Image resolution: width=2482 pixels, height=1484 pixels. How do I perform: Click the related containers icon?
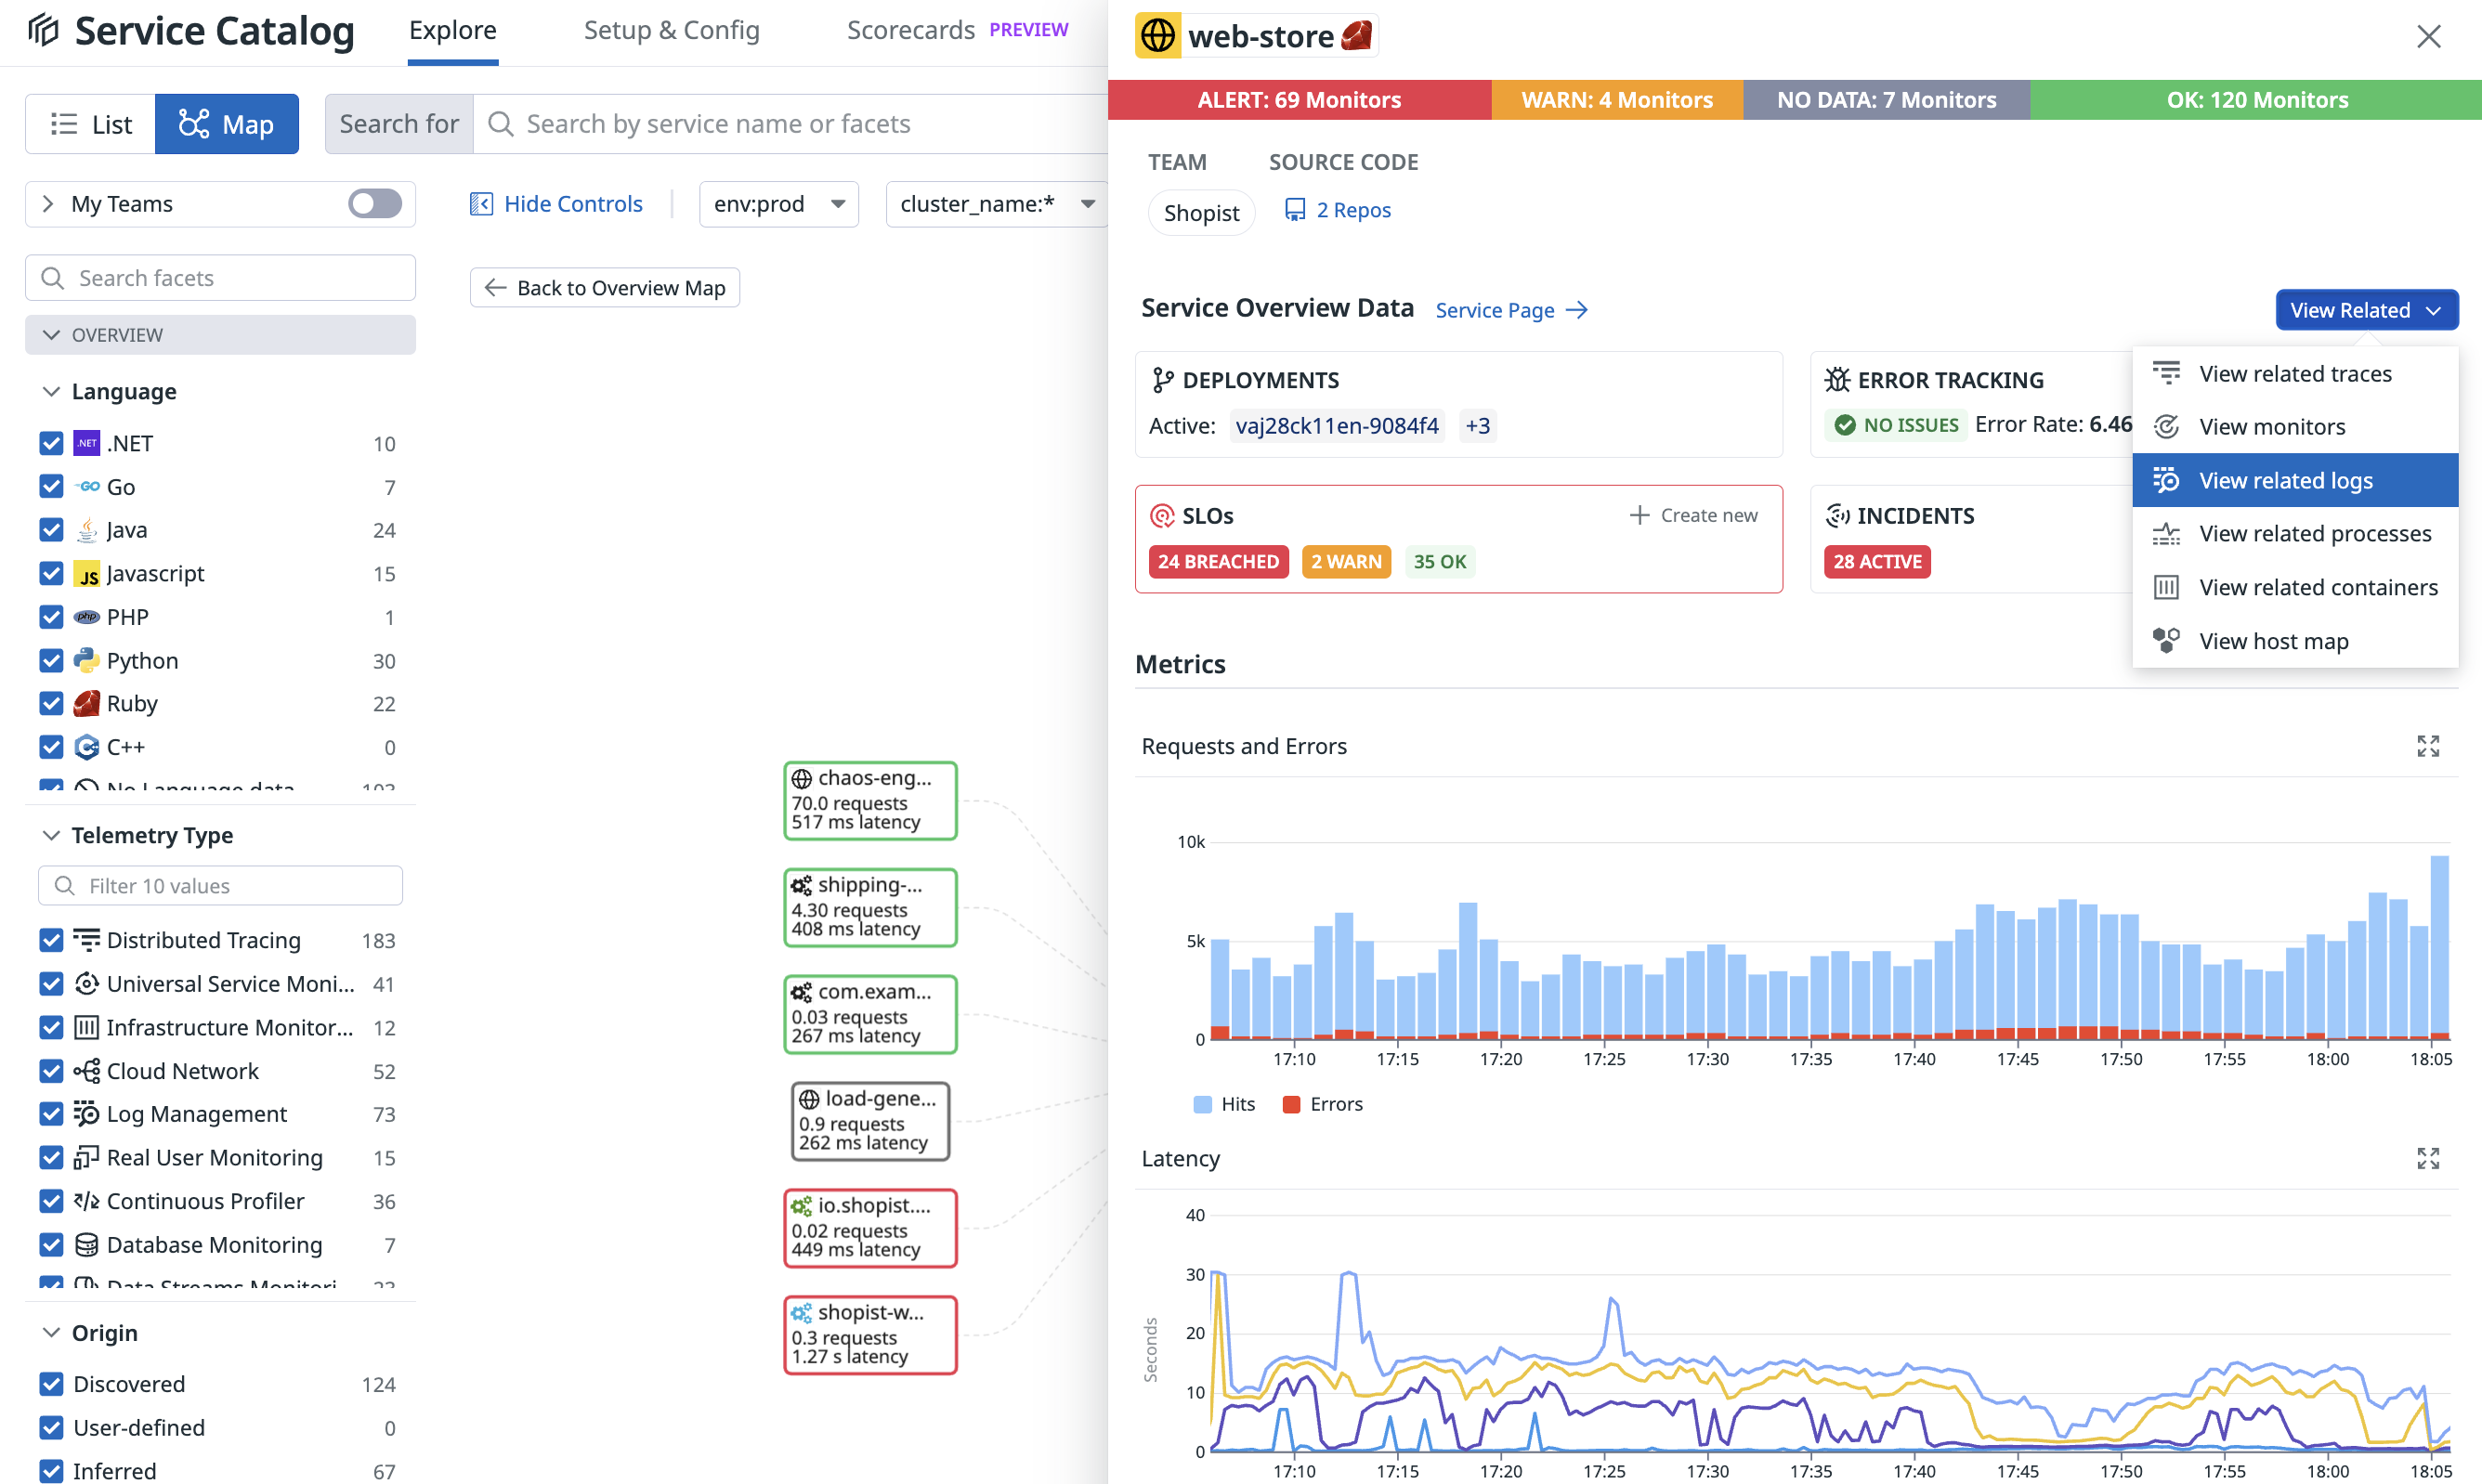point(2165,587)
